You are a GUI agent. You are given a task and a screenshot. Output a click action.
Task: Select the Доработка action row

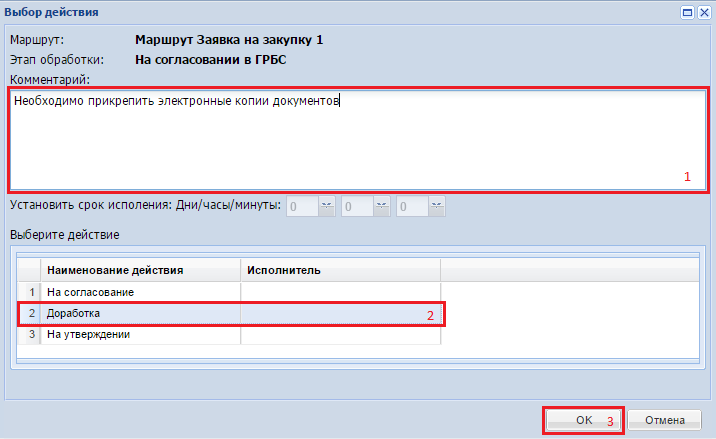tap(140, 314)
